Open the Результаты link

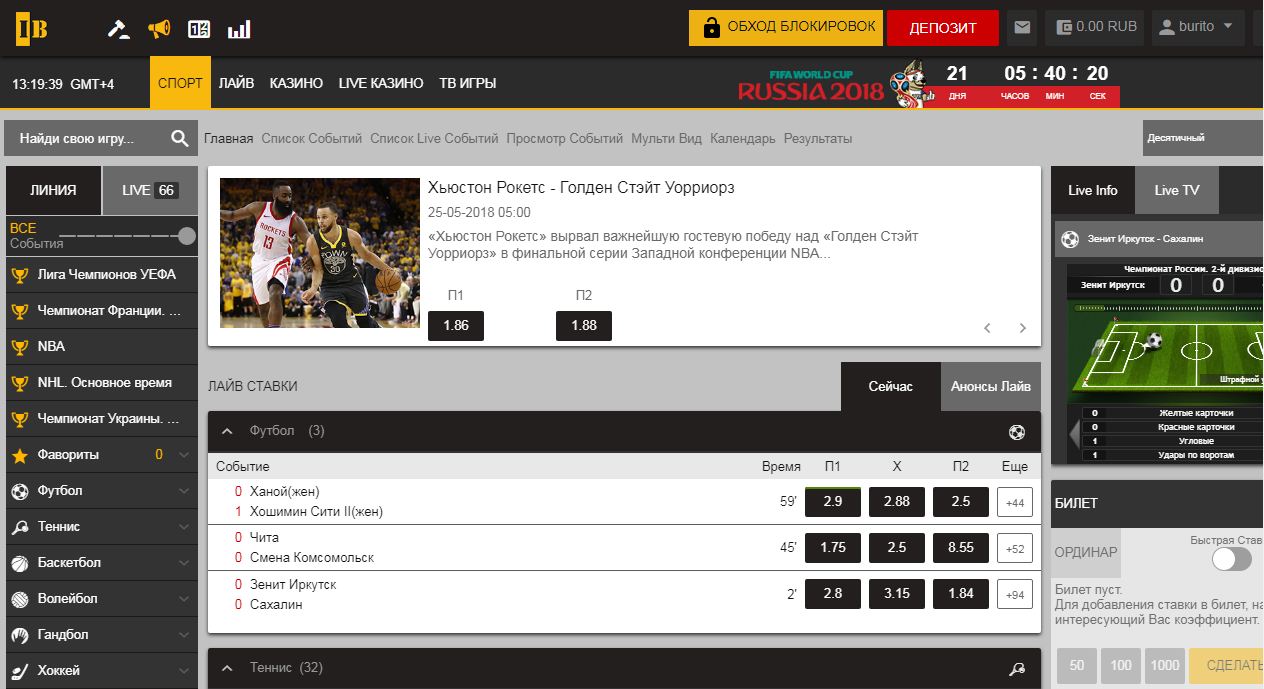(x=818, y=139)
